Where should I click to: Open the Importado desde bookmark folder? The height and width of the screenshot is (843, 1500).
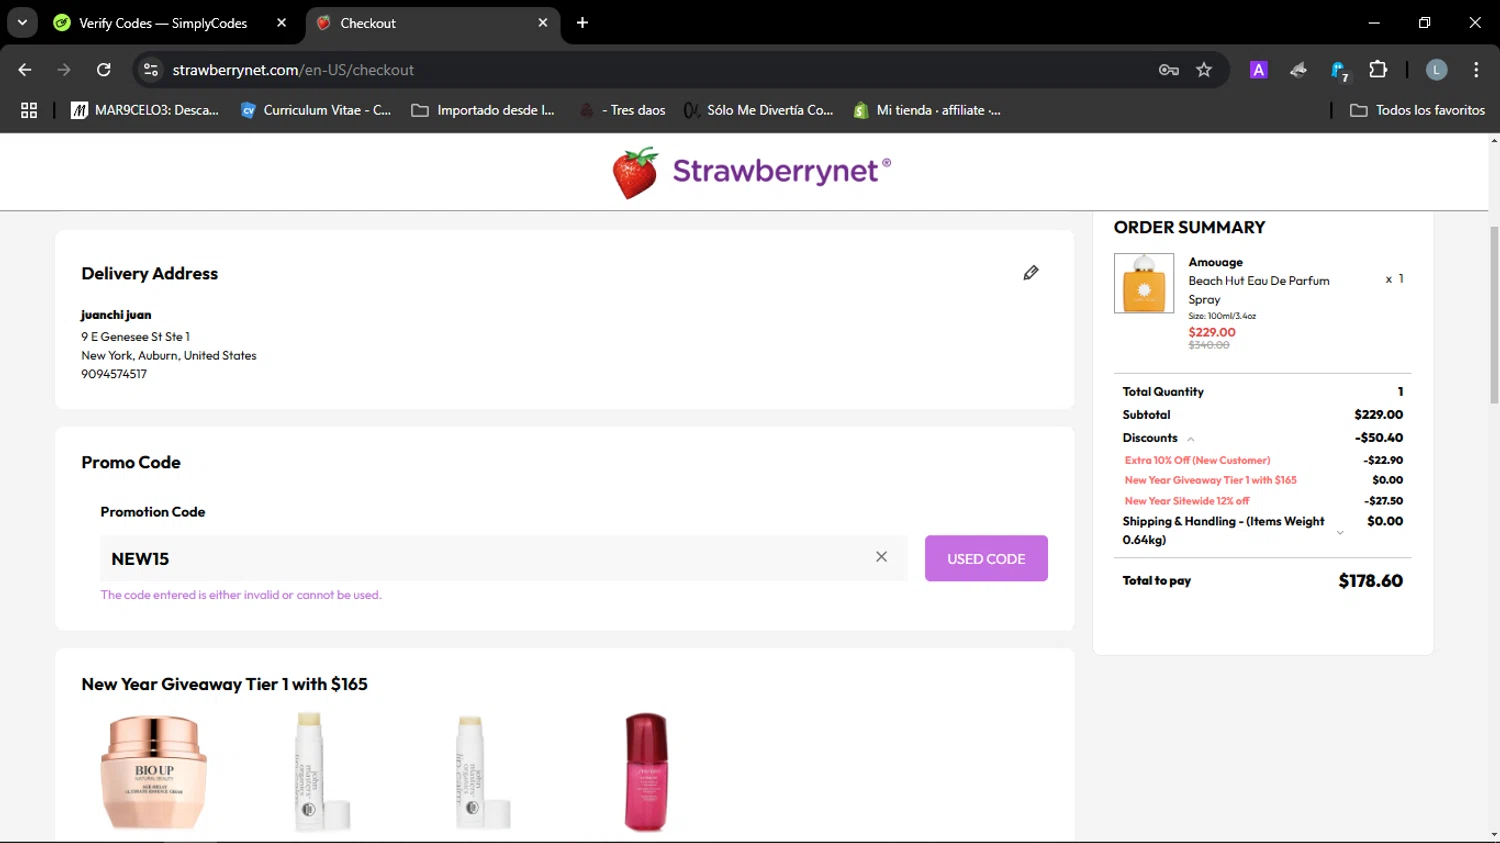(483, 110)
